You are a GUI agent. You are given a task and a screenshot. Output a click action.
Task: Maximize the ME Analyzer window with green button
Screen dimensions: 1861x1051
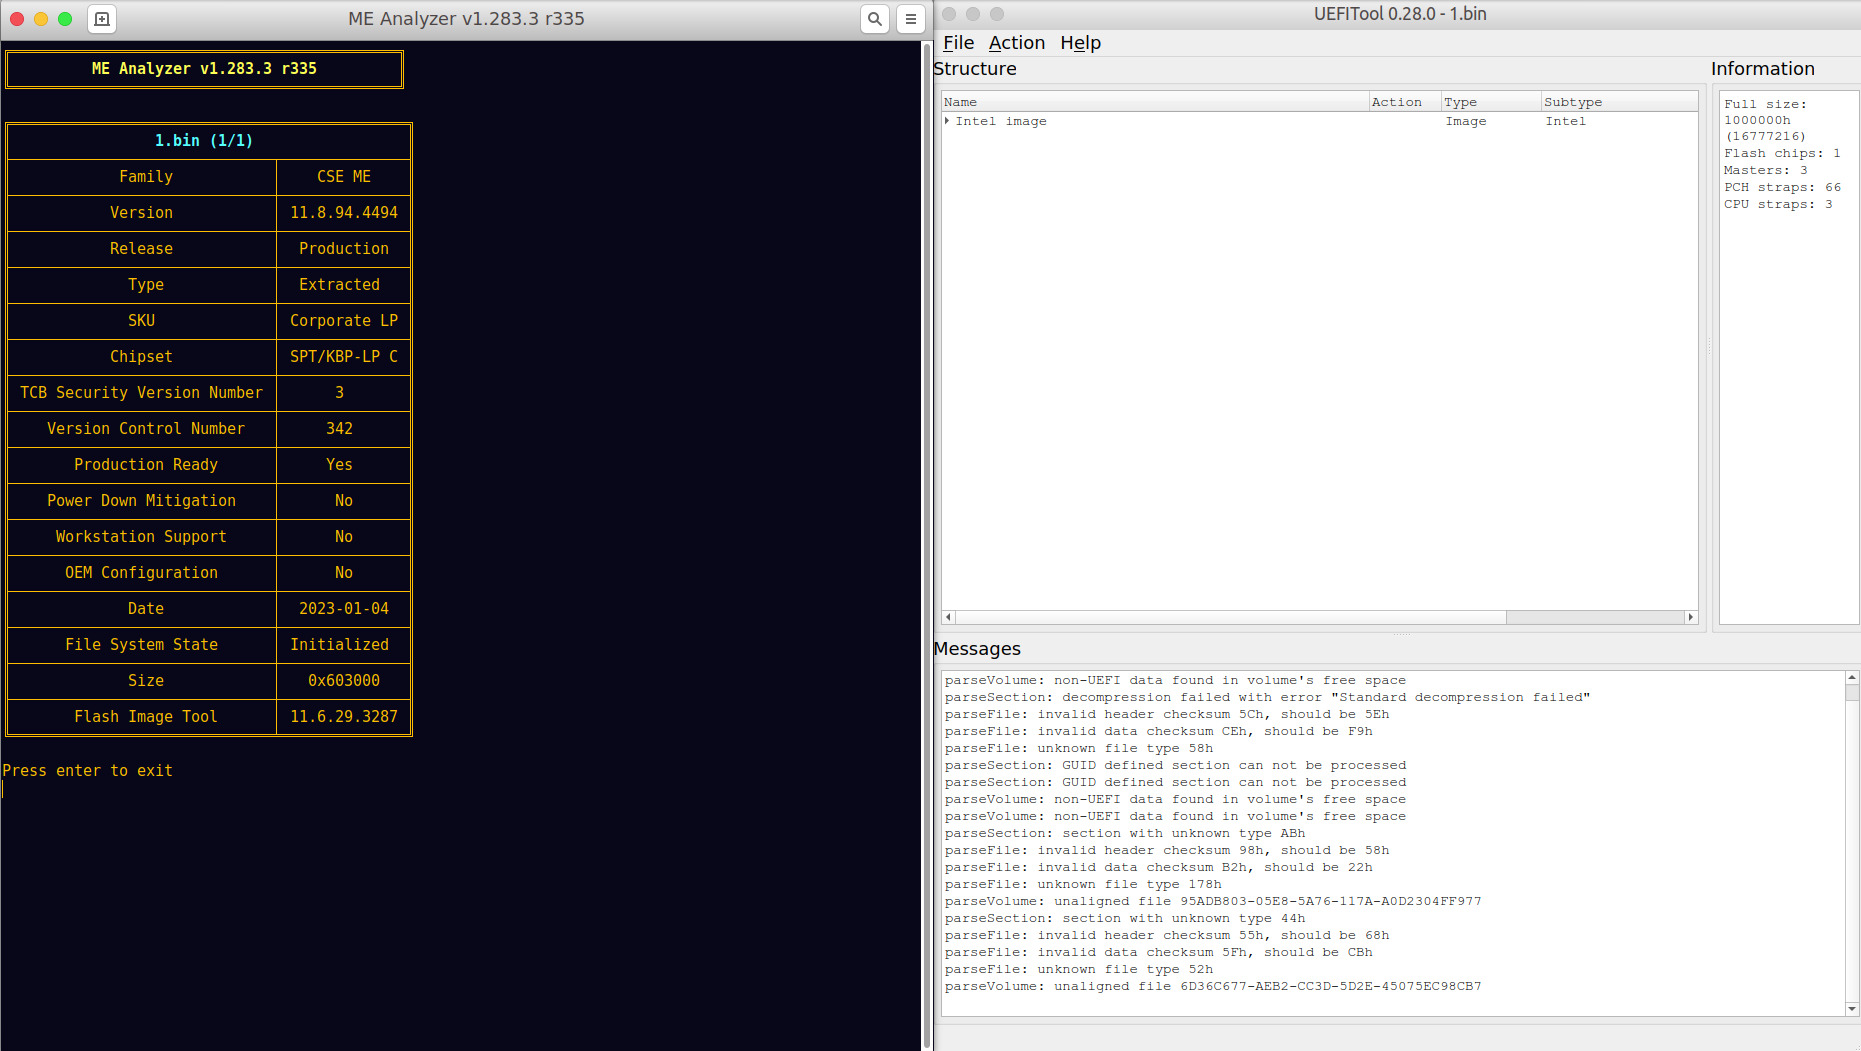coord(65,19)
